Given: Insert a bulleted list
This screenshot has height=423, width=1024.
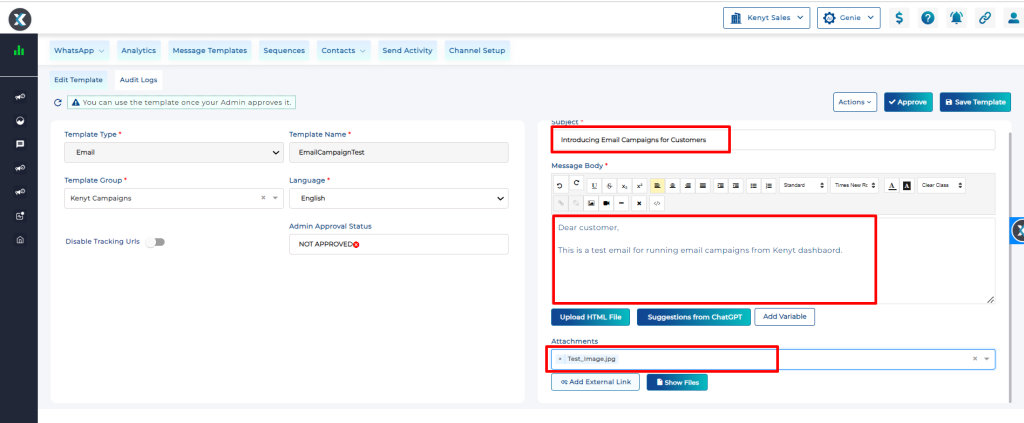Looking at the screenshot, I should pyautogui.click(x=753, y=185).
